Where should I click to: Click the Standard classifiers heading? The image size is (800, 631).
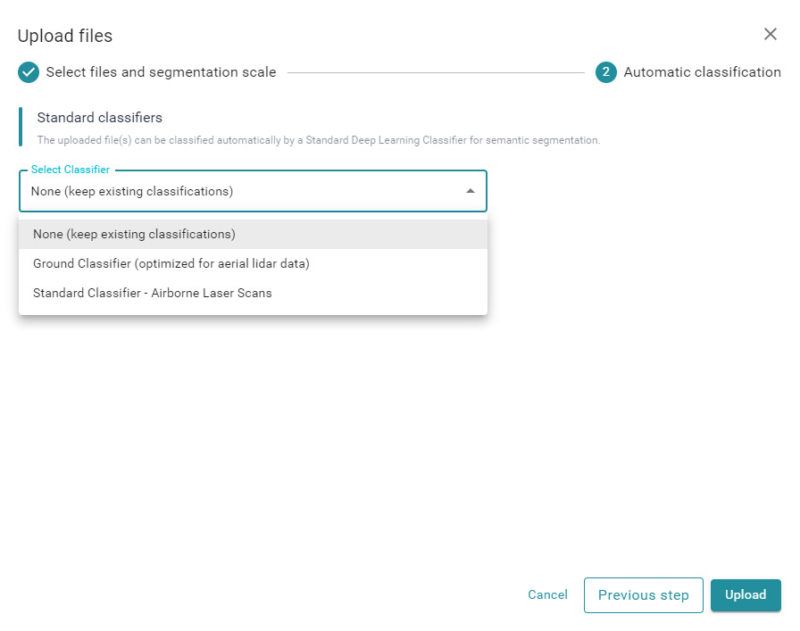coord(99,118)
